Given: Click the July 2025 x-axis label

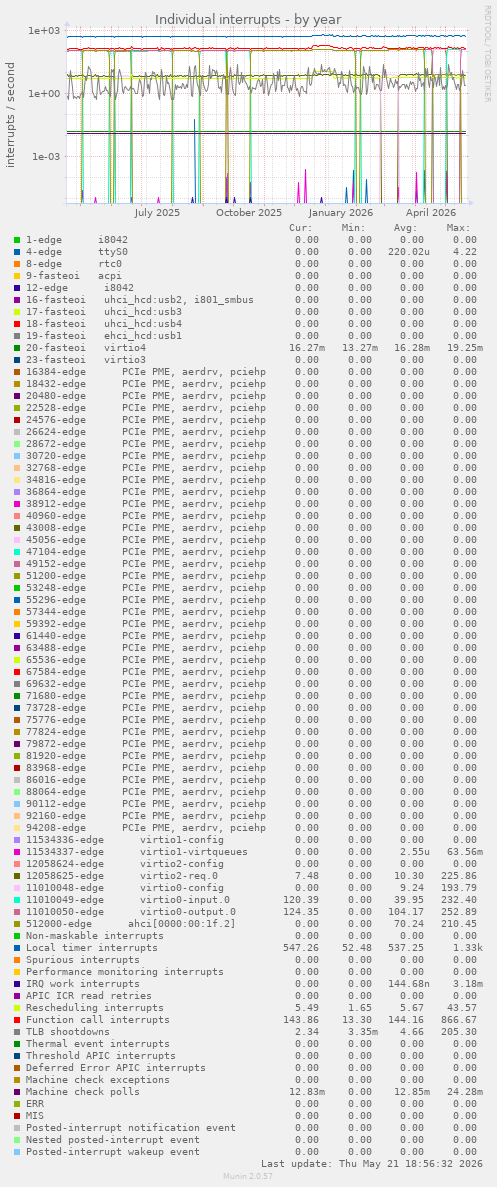Looking at the screenshot, I should [x=157, y=213].
